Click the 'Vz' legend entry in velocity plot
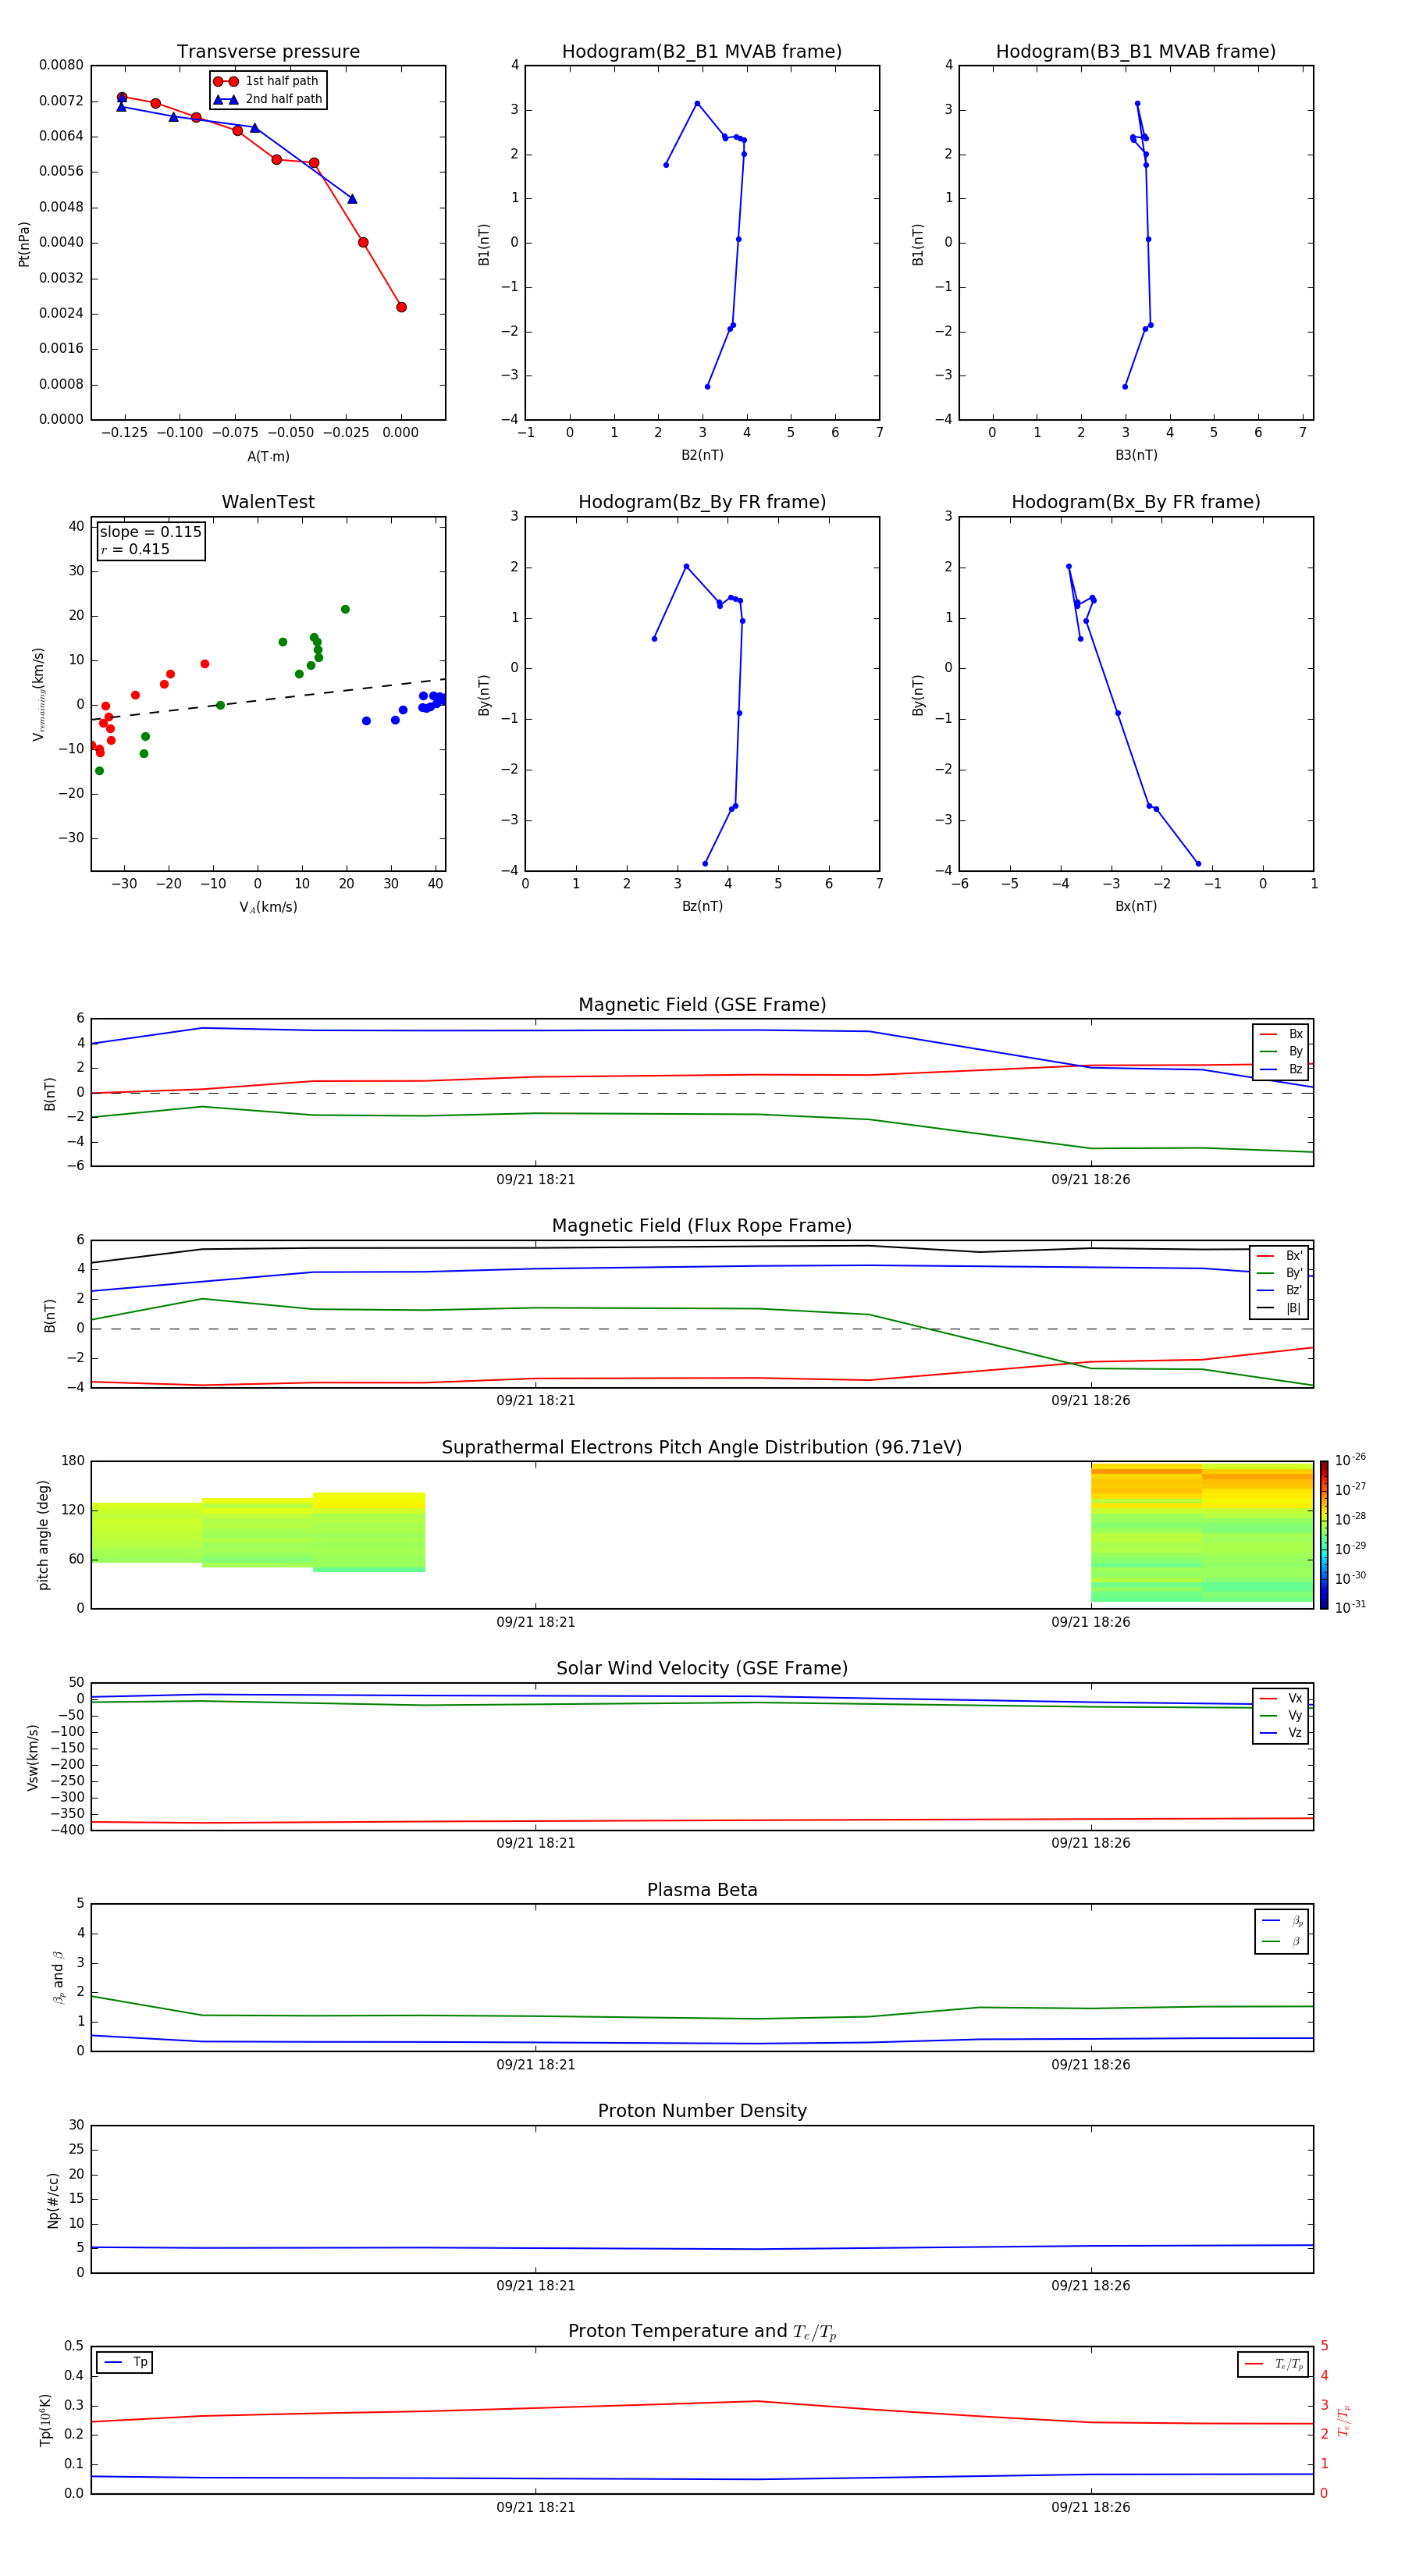This screenshot has height=2576, width=1405. click(x=1281, y=1733)
